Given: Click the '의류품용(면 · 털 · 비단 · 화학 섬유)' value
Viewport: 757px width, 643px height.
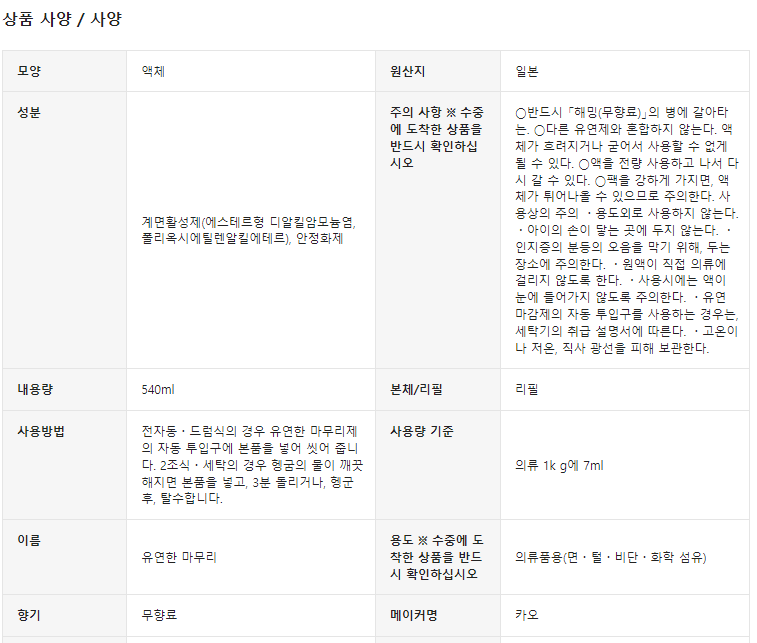Looking at the screenshot, I should point(610,557).
